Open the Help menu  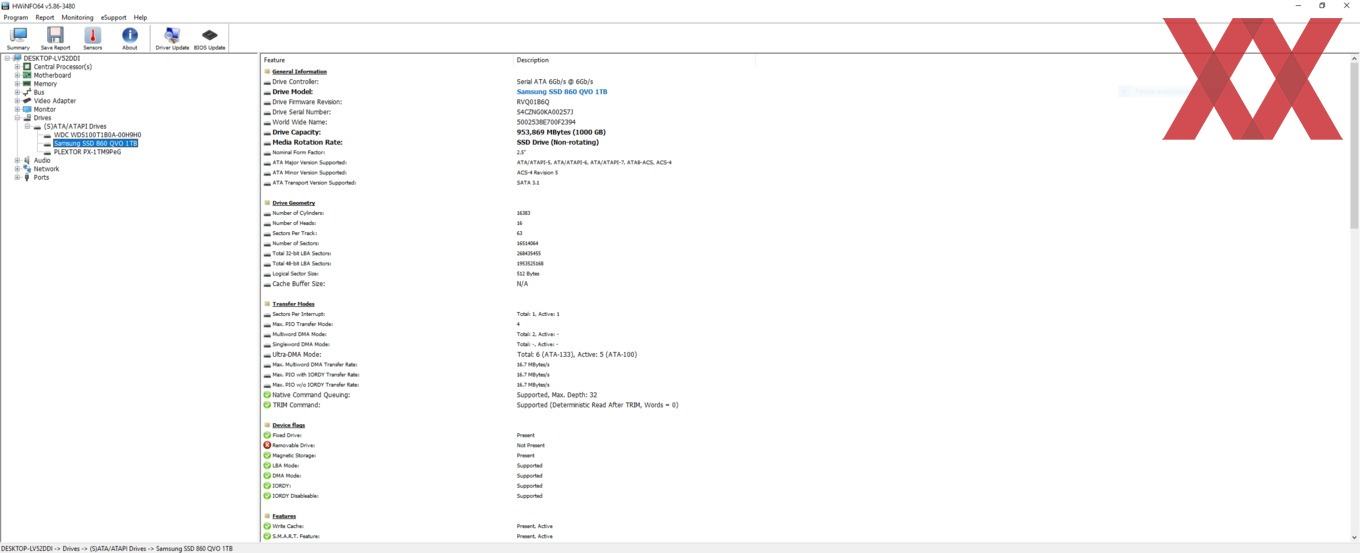(140, 17)
